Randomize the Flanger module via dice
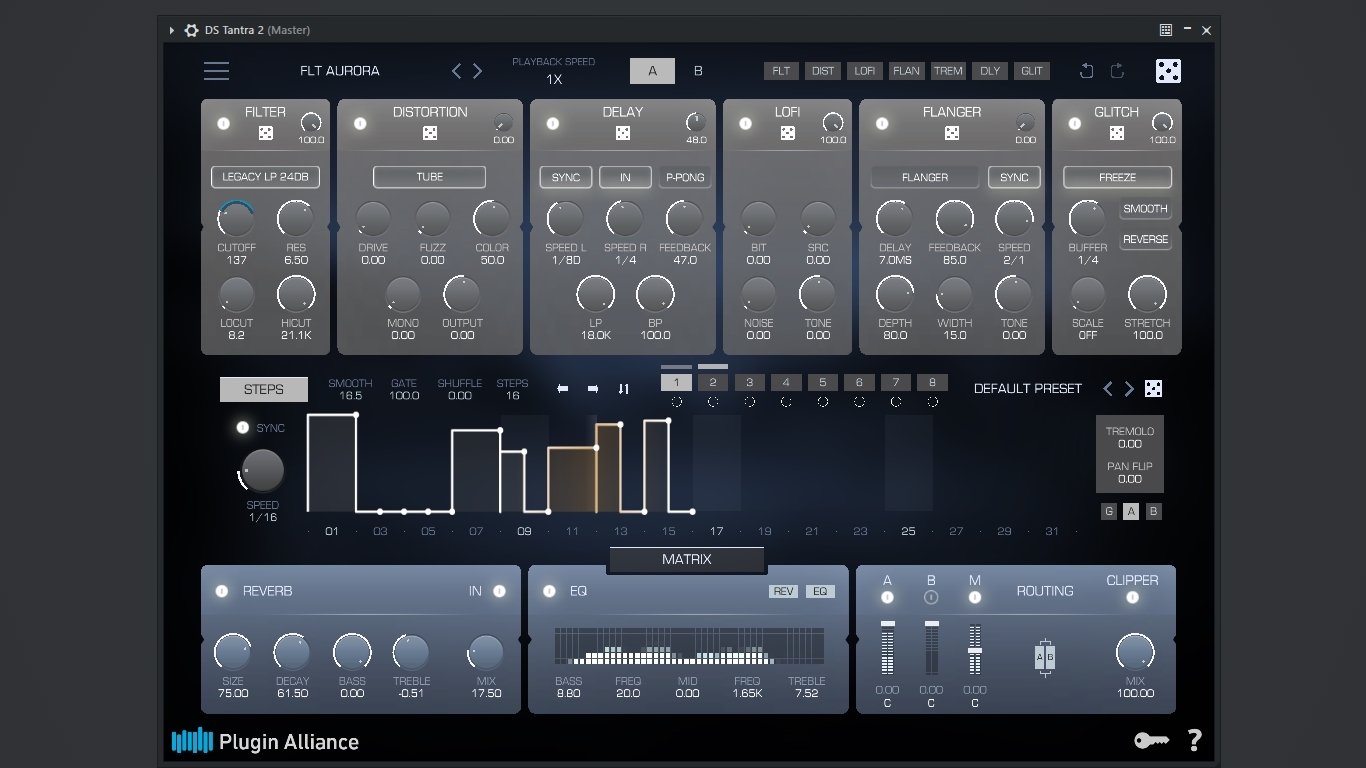The image size is (1366, 768). coord(952,133)
